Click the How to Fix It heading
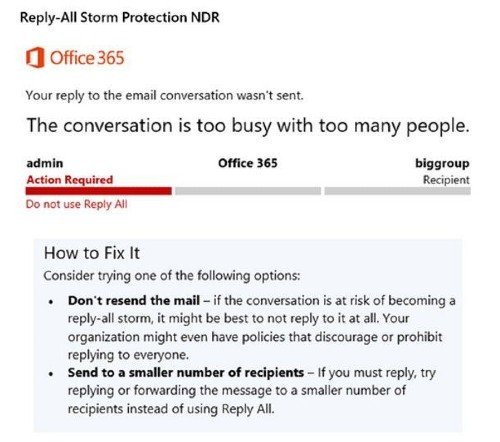The width and height of the screenshot is (500, 442). 92,253
